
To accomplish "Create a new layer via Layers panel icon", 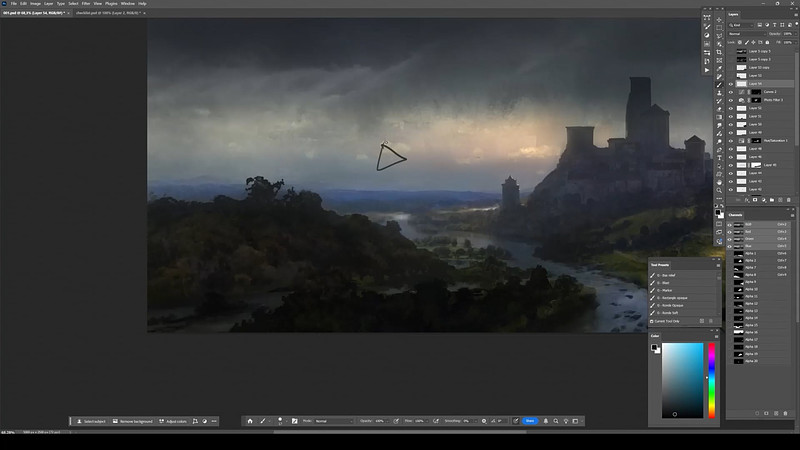I will pyautogui.click(x=780, y=200).
